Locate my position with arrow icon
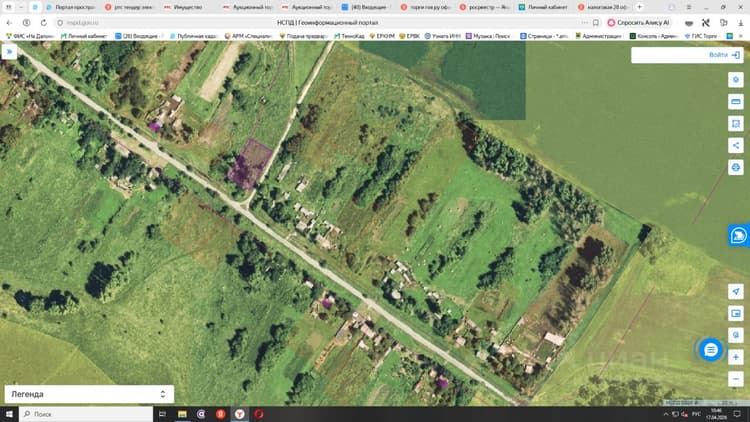Screen dimensions: 750x422 click(736, 291)
